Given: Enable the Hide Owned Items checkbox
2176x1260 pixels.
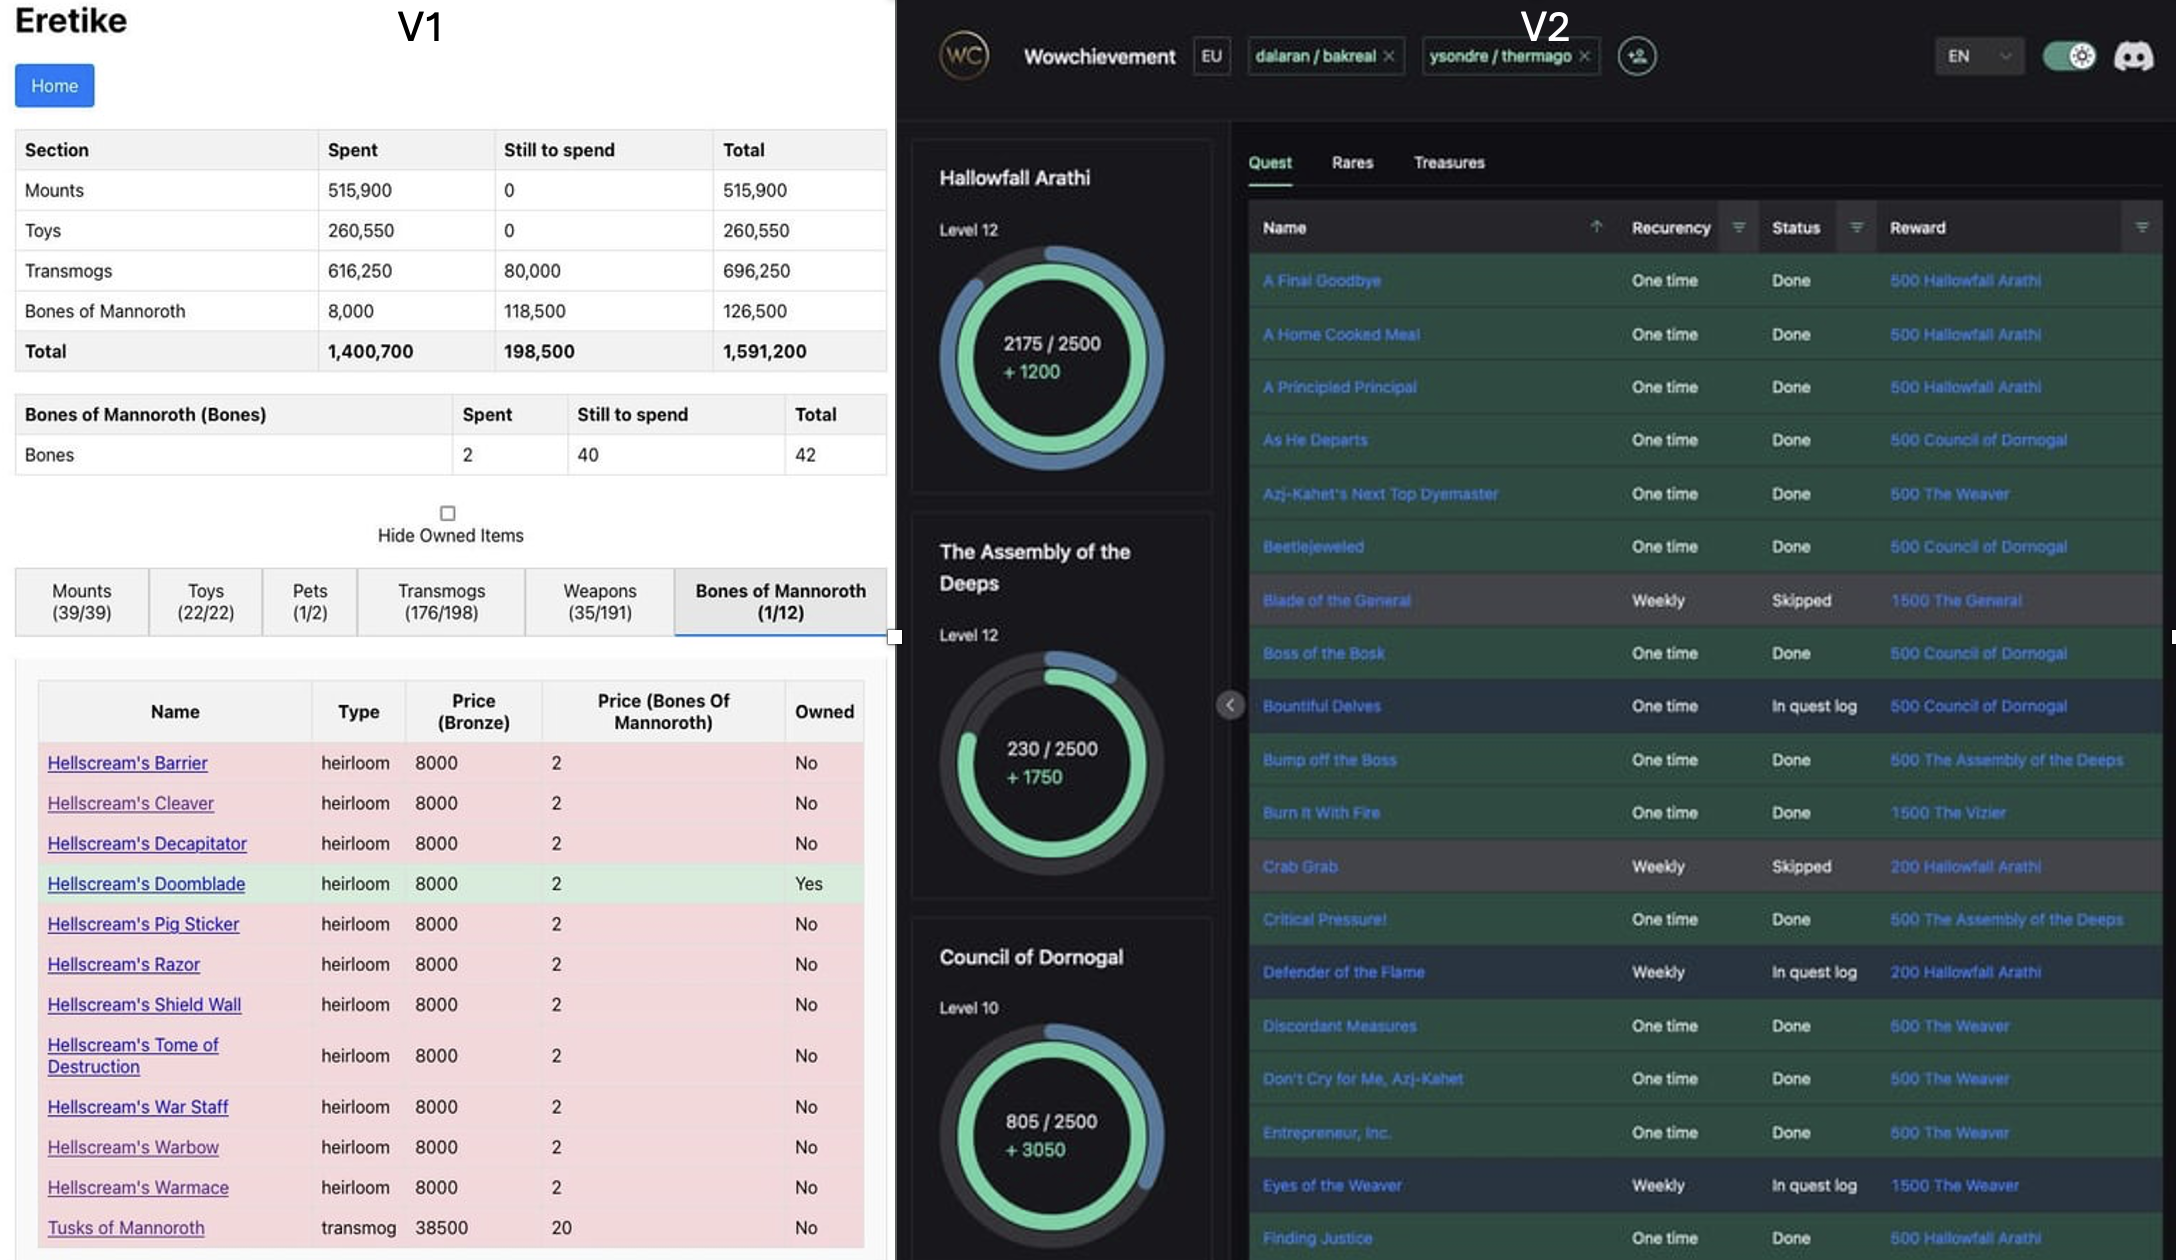Looking at the screenshot, I should pyautogui.click(x=447, y=514).
